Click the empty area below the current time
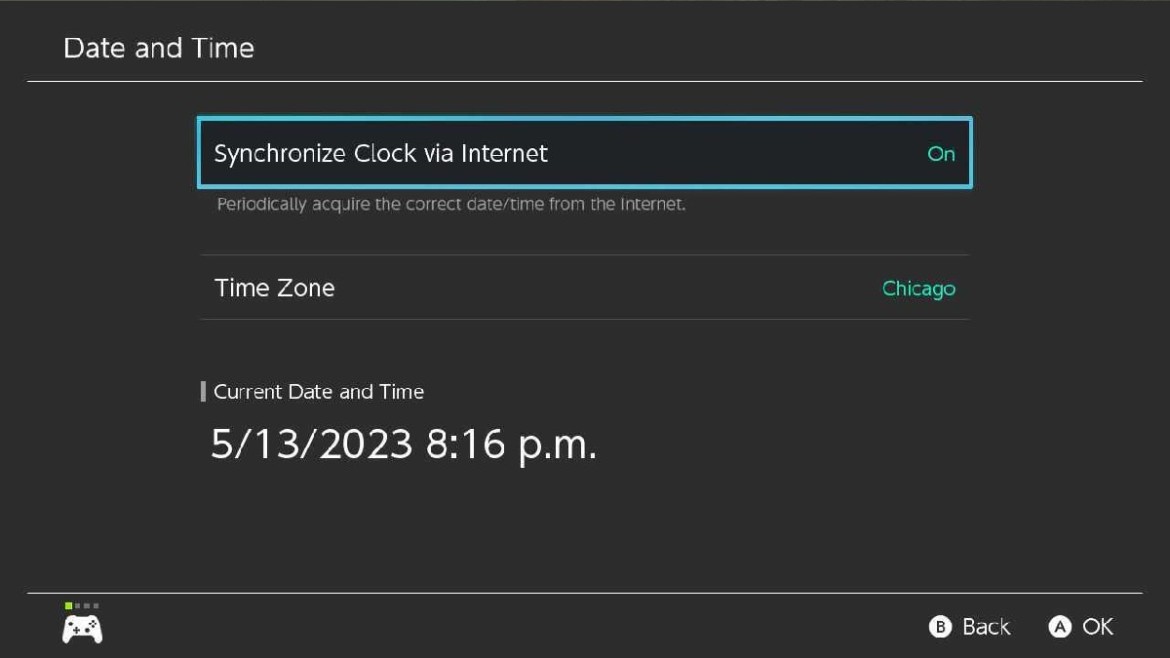 [x=584, y=530]
